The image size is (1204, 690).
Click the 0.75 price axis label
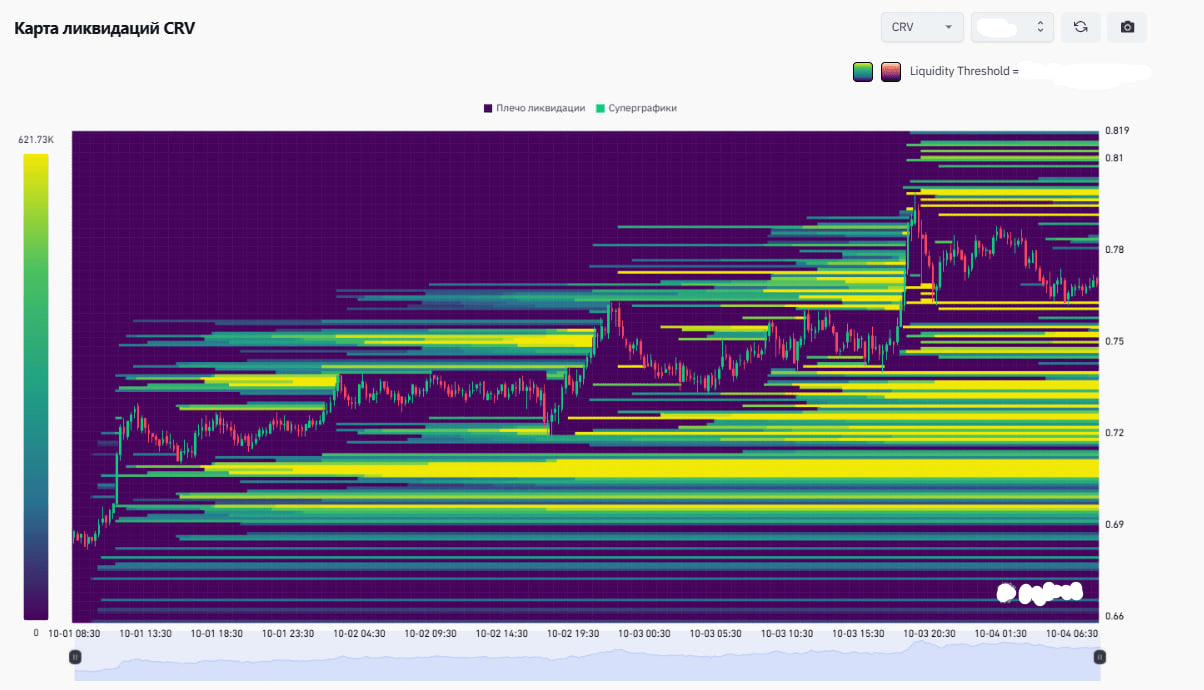[x=1116, y=341]
